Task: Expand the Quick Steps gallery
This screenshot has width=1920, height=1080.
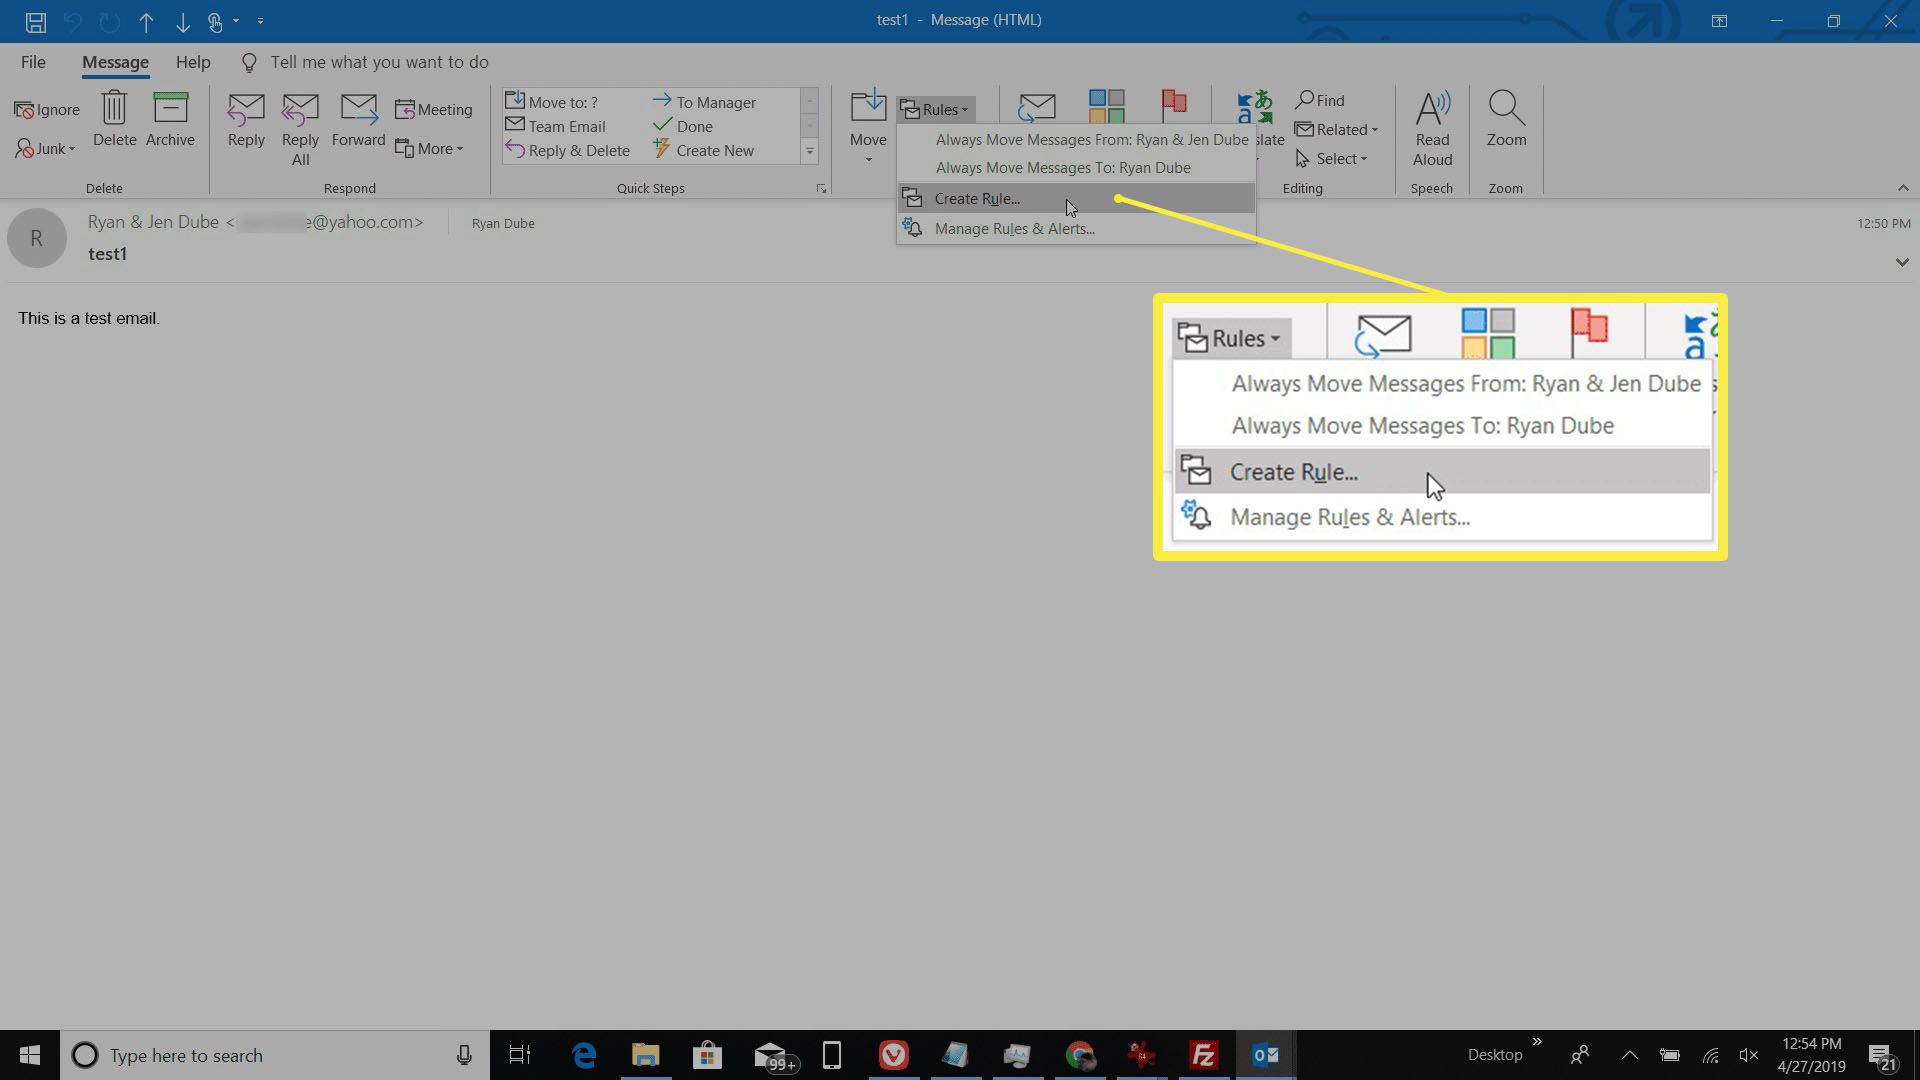Action: click(x=810, y=151)
